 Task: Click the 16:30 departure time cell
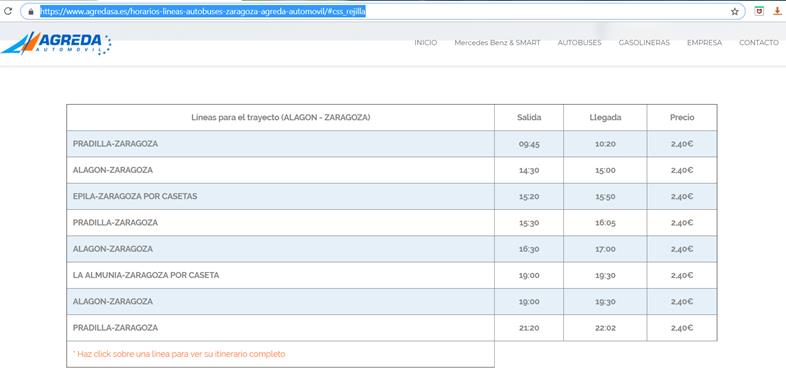click(529, 249)
